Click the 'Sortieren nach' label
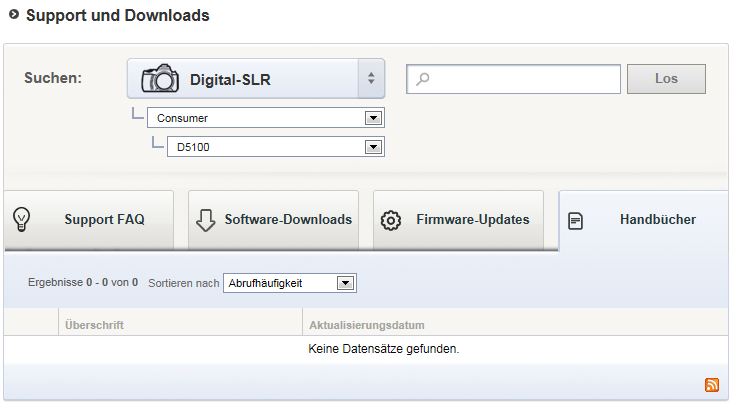 point(184,283)
